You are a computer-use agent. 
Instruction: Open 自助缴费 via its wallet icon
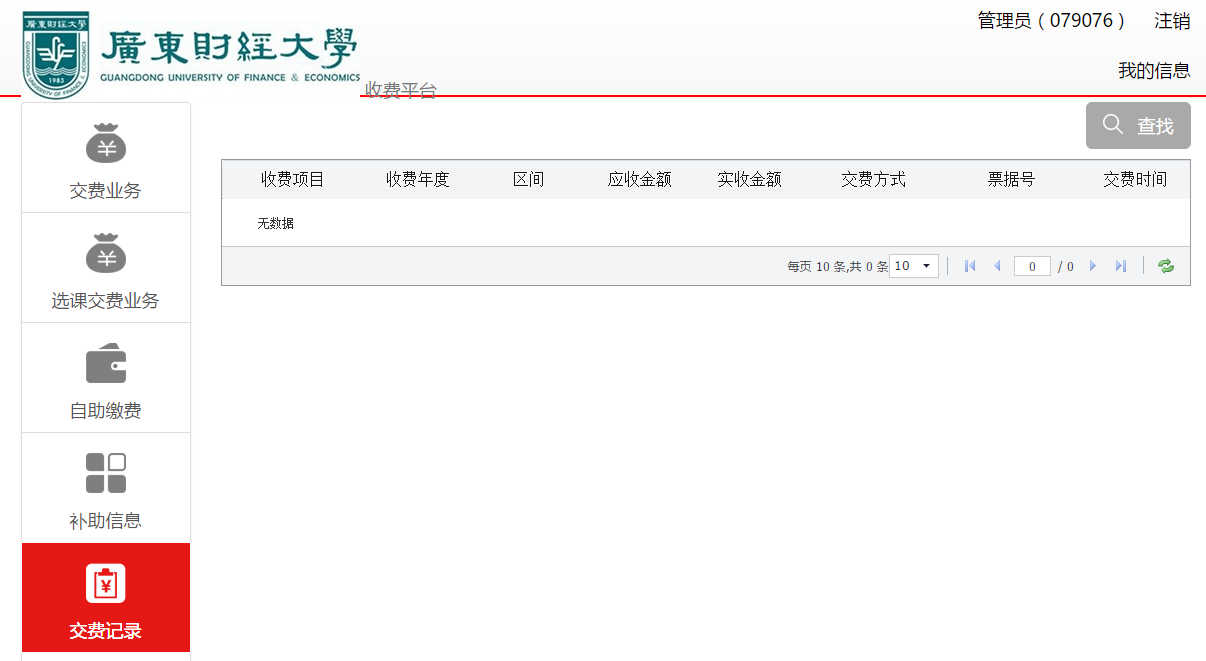pyautogui.click(x=105, y=362)
